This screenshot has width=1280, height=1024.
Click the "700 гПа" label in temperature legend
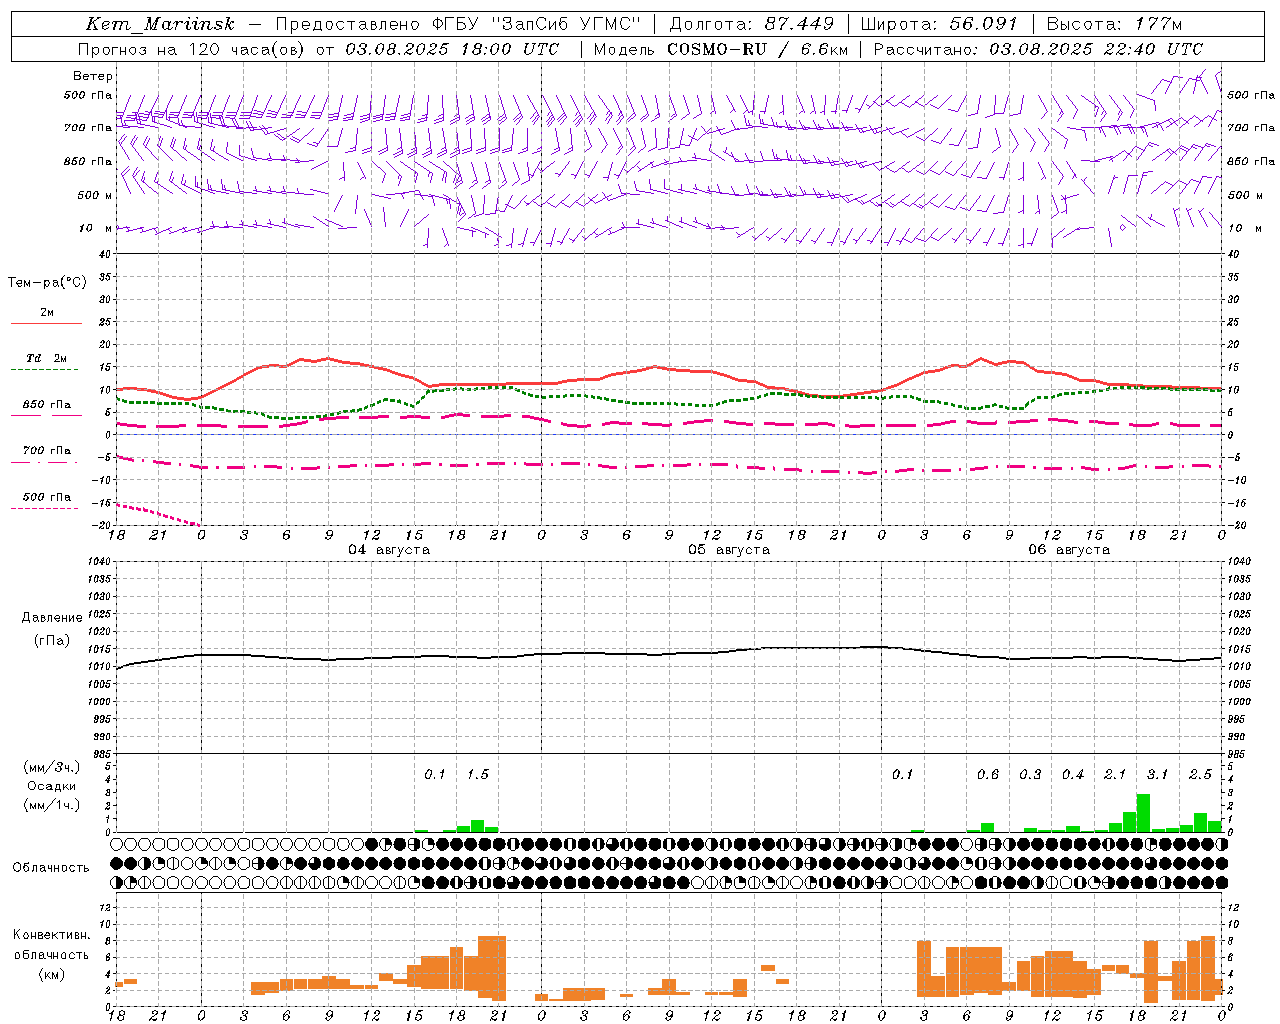tap(47, 451)
